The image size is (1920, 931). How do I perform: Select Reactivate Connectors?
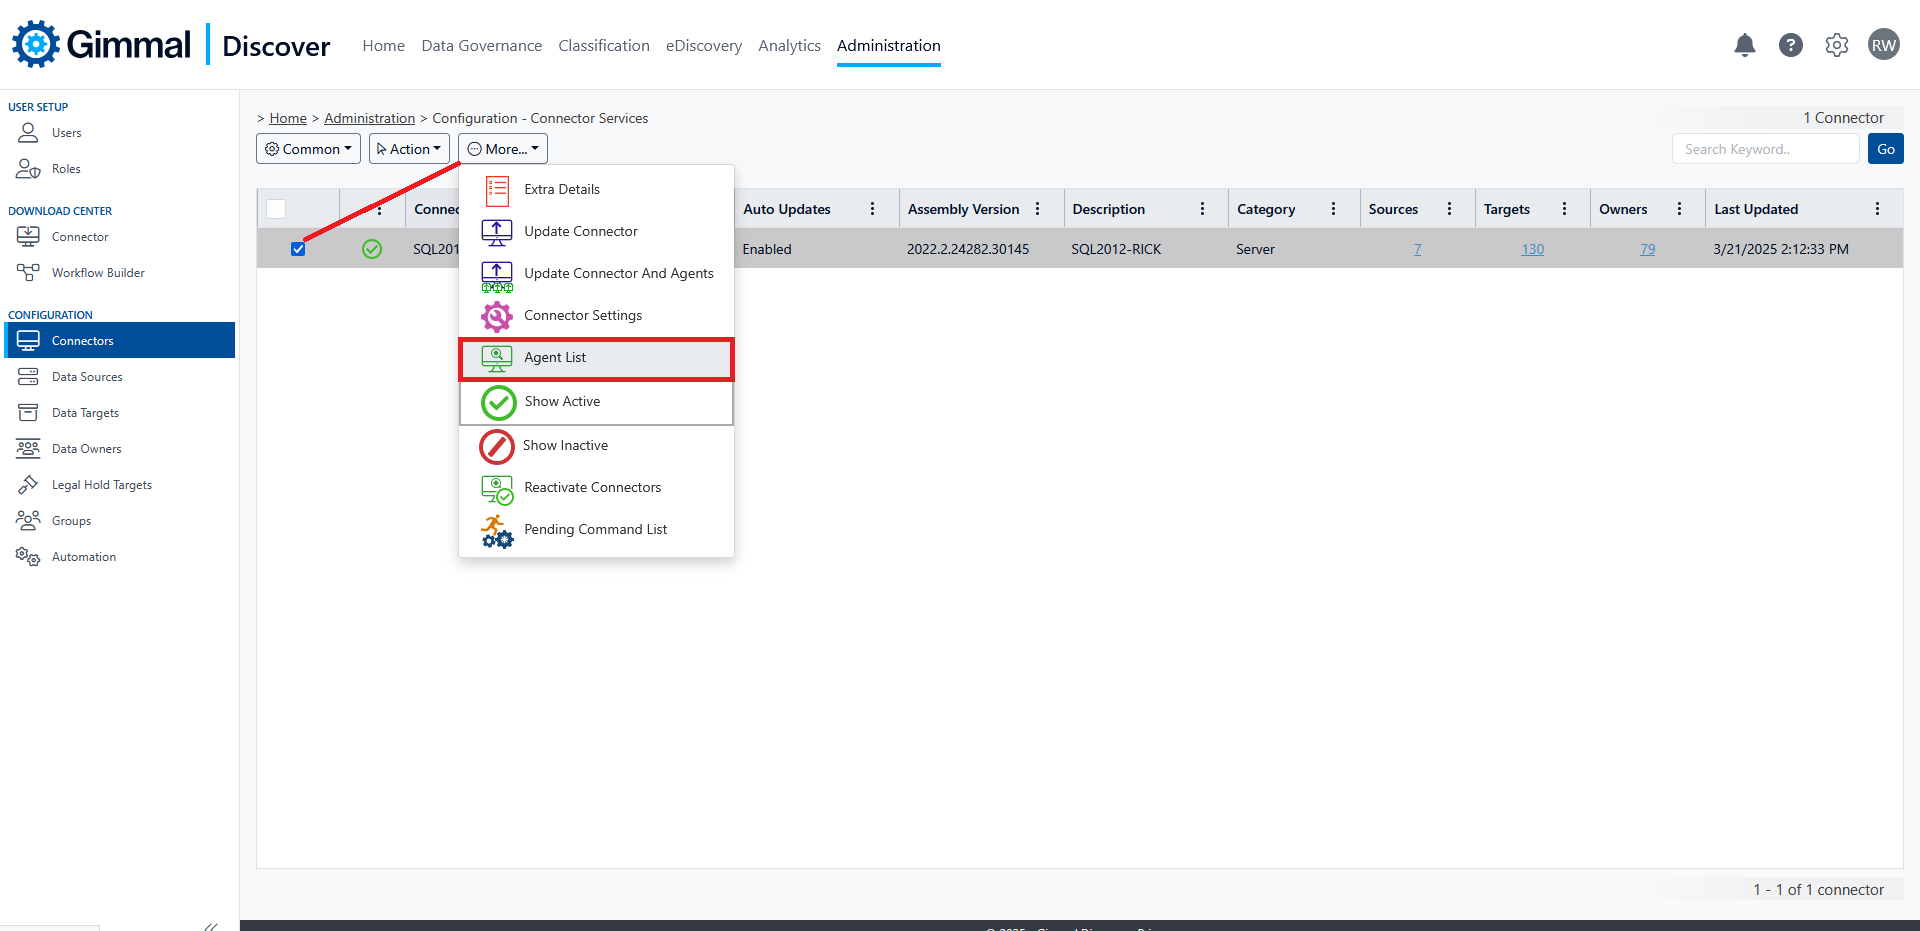pos(592,487)
